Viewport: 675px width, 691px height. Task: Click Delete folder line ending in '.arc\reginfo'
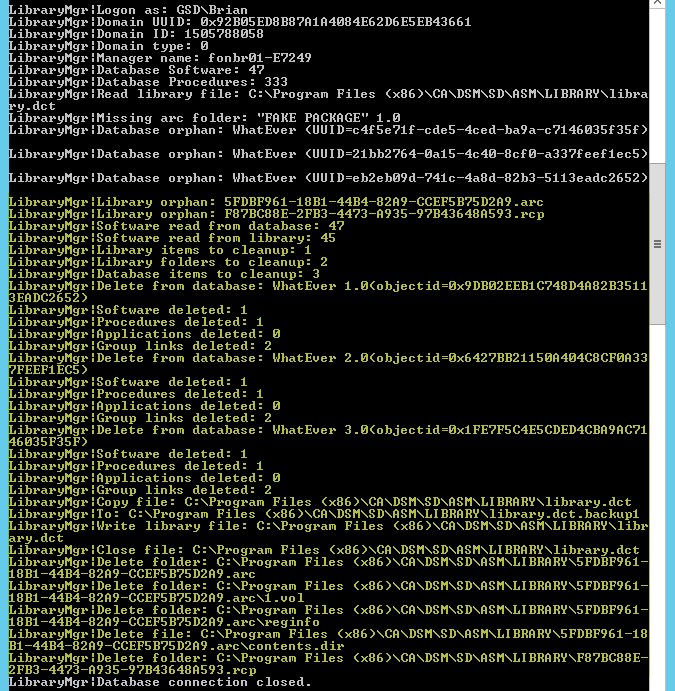click(328, 616)
